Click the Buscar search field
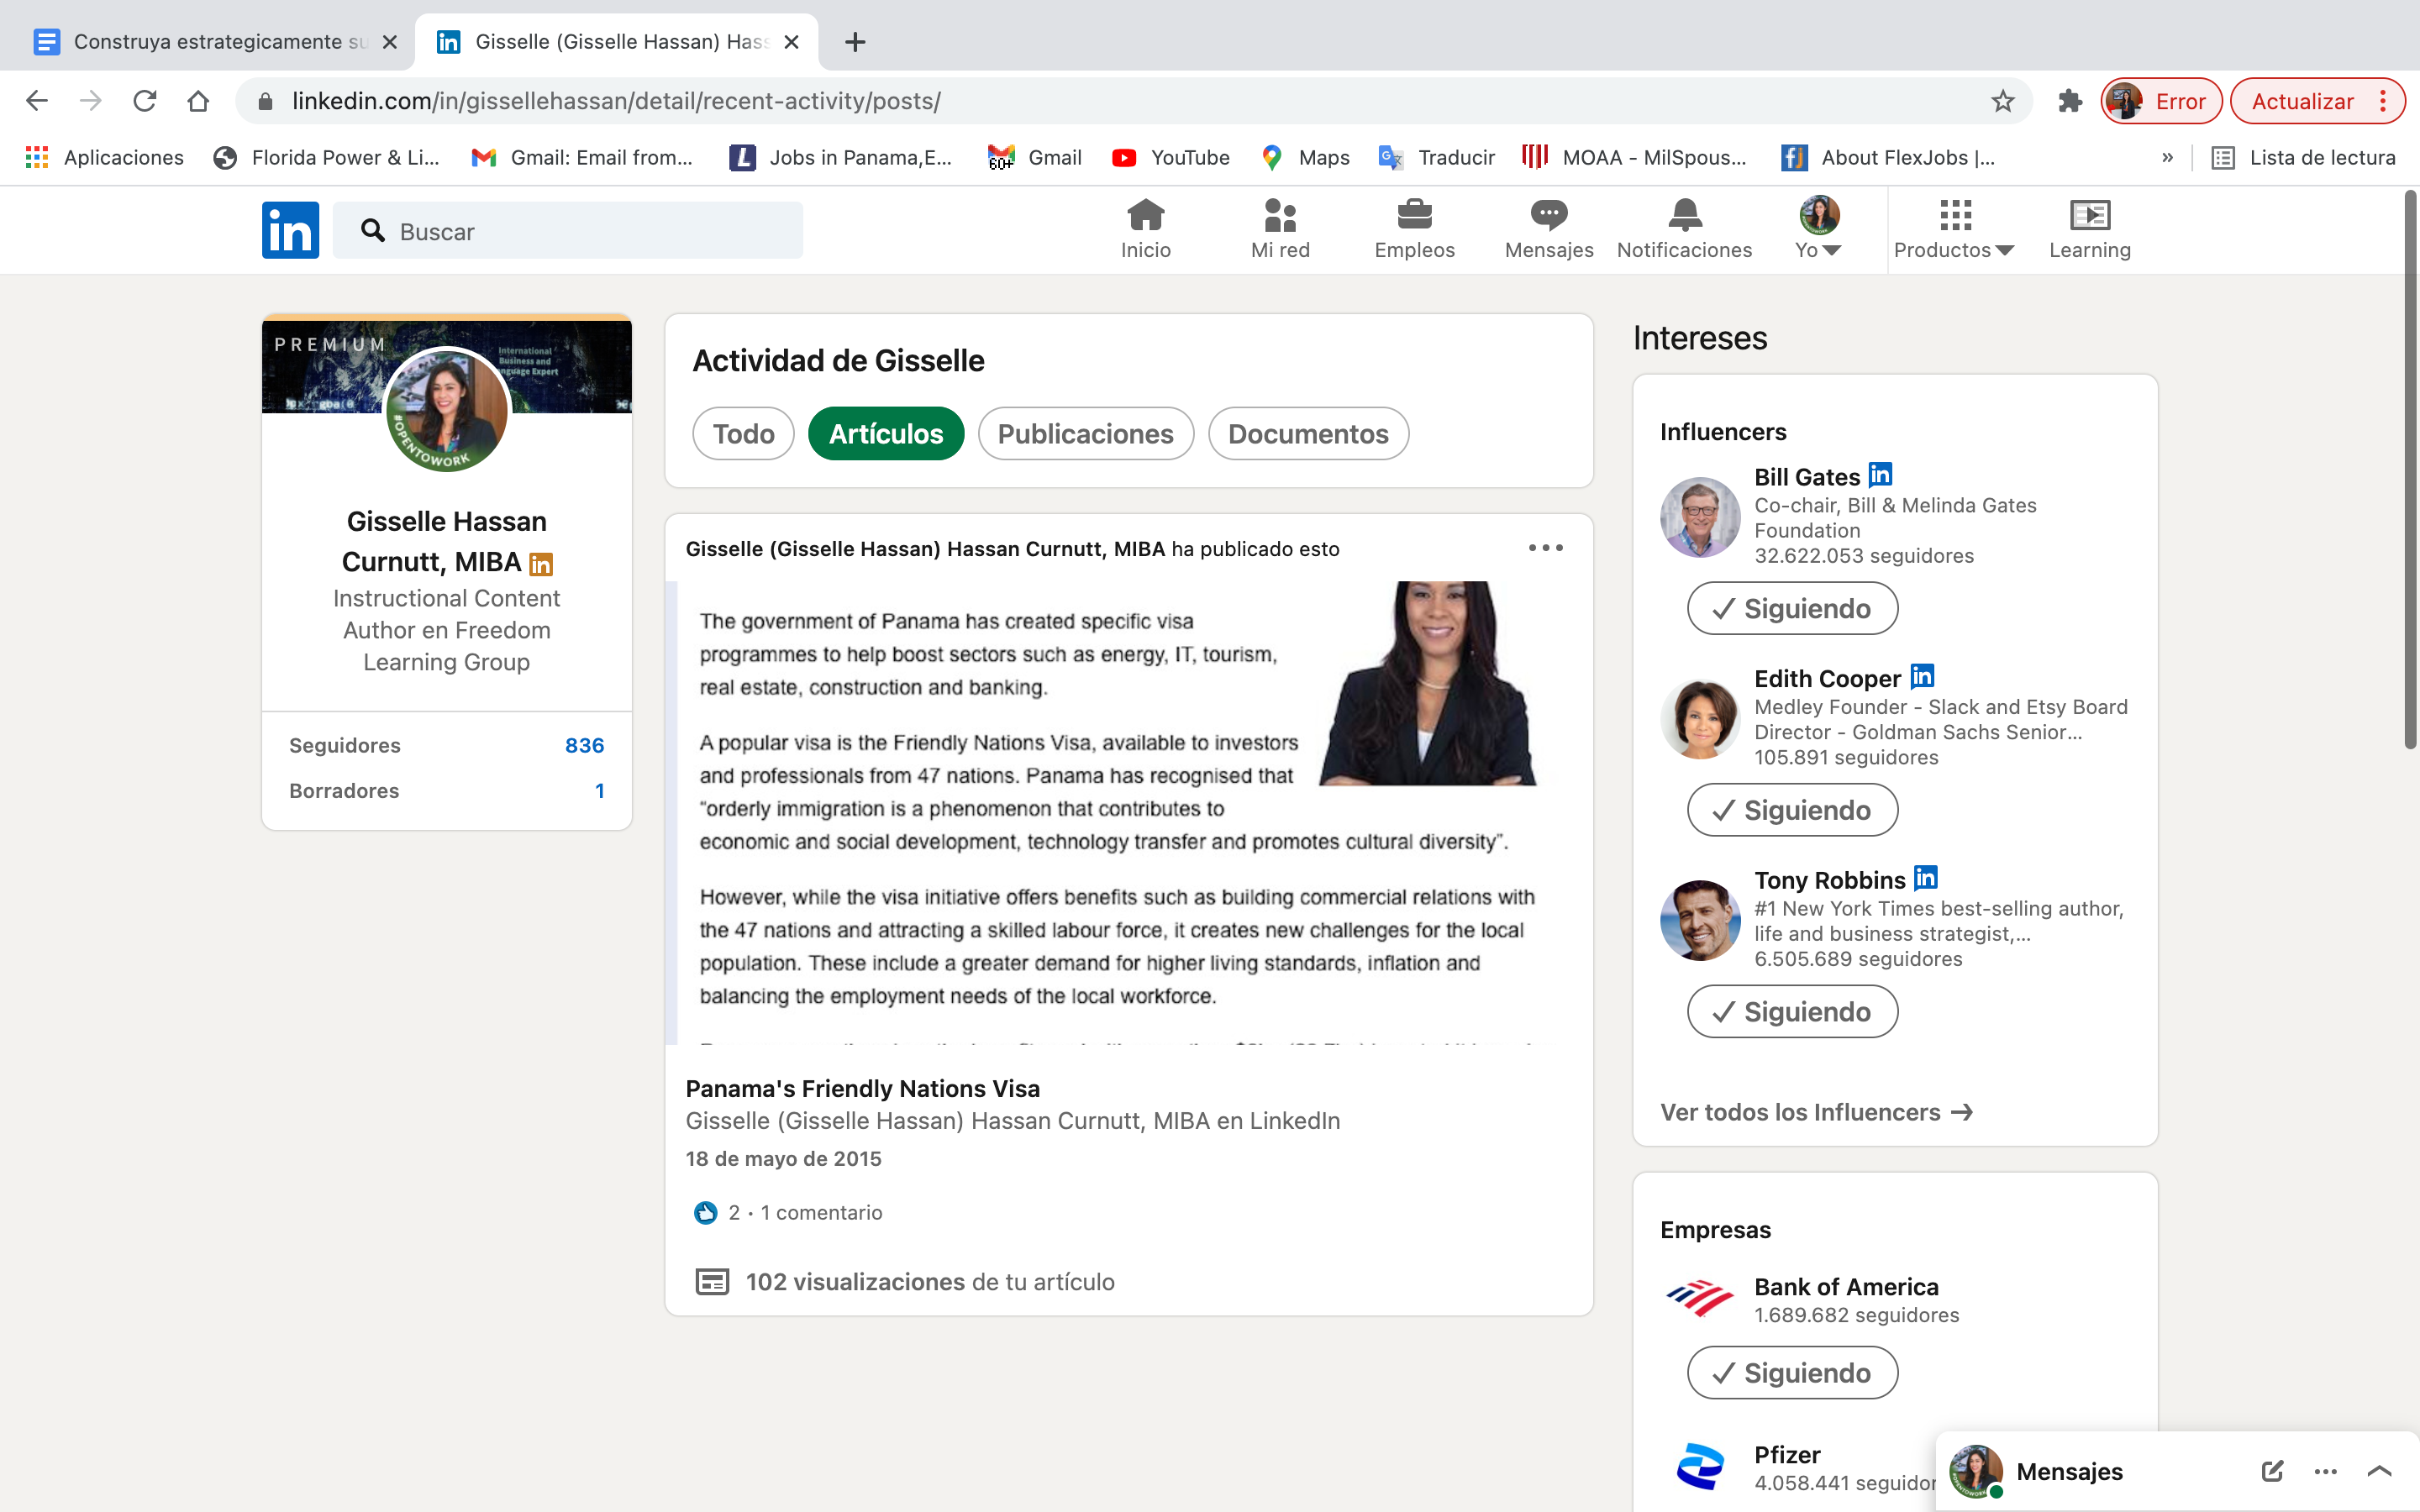Screen dimensions: 2420x1512 [x=580, y=231]
